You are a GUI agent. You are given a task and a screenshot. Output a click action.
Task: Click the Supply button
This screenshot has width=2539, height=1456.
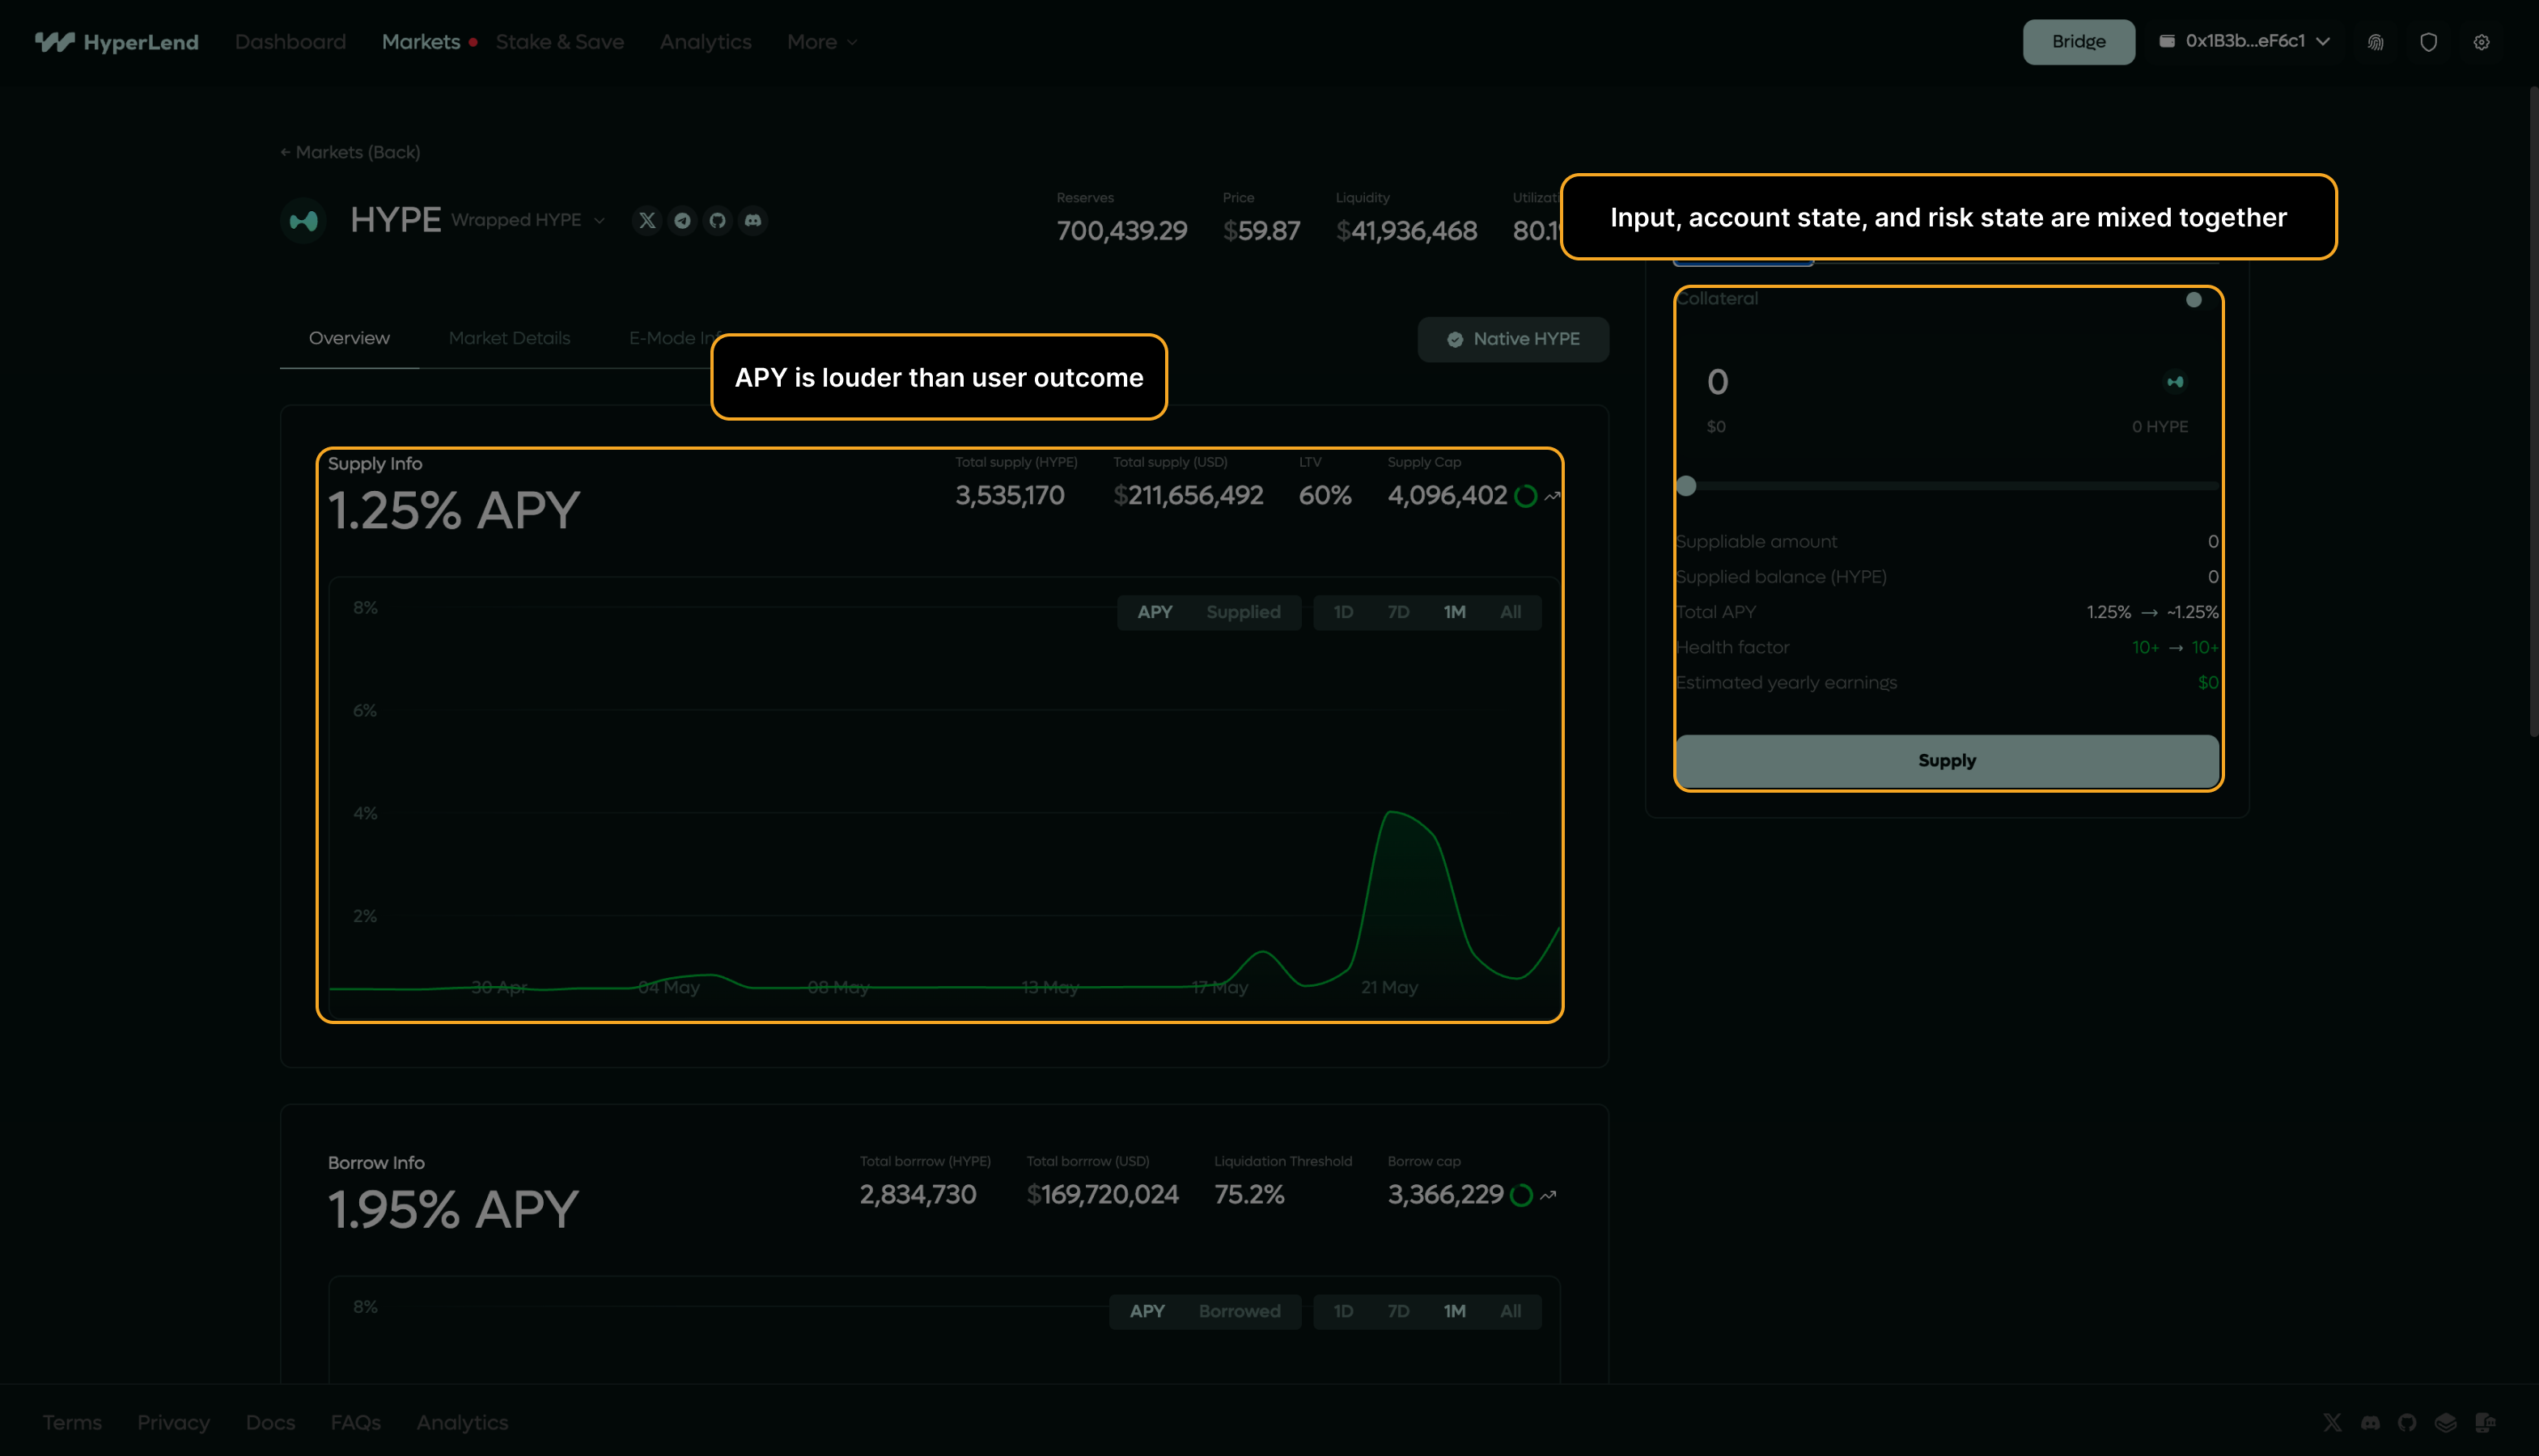[1947, 761]
